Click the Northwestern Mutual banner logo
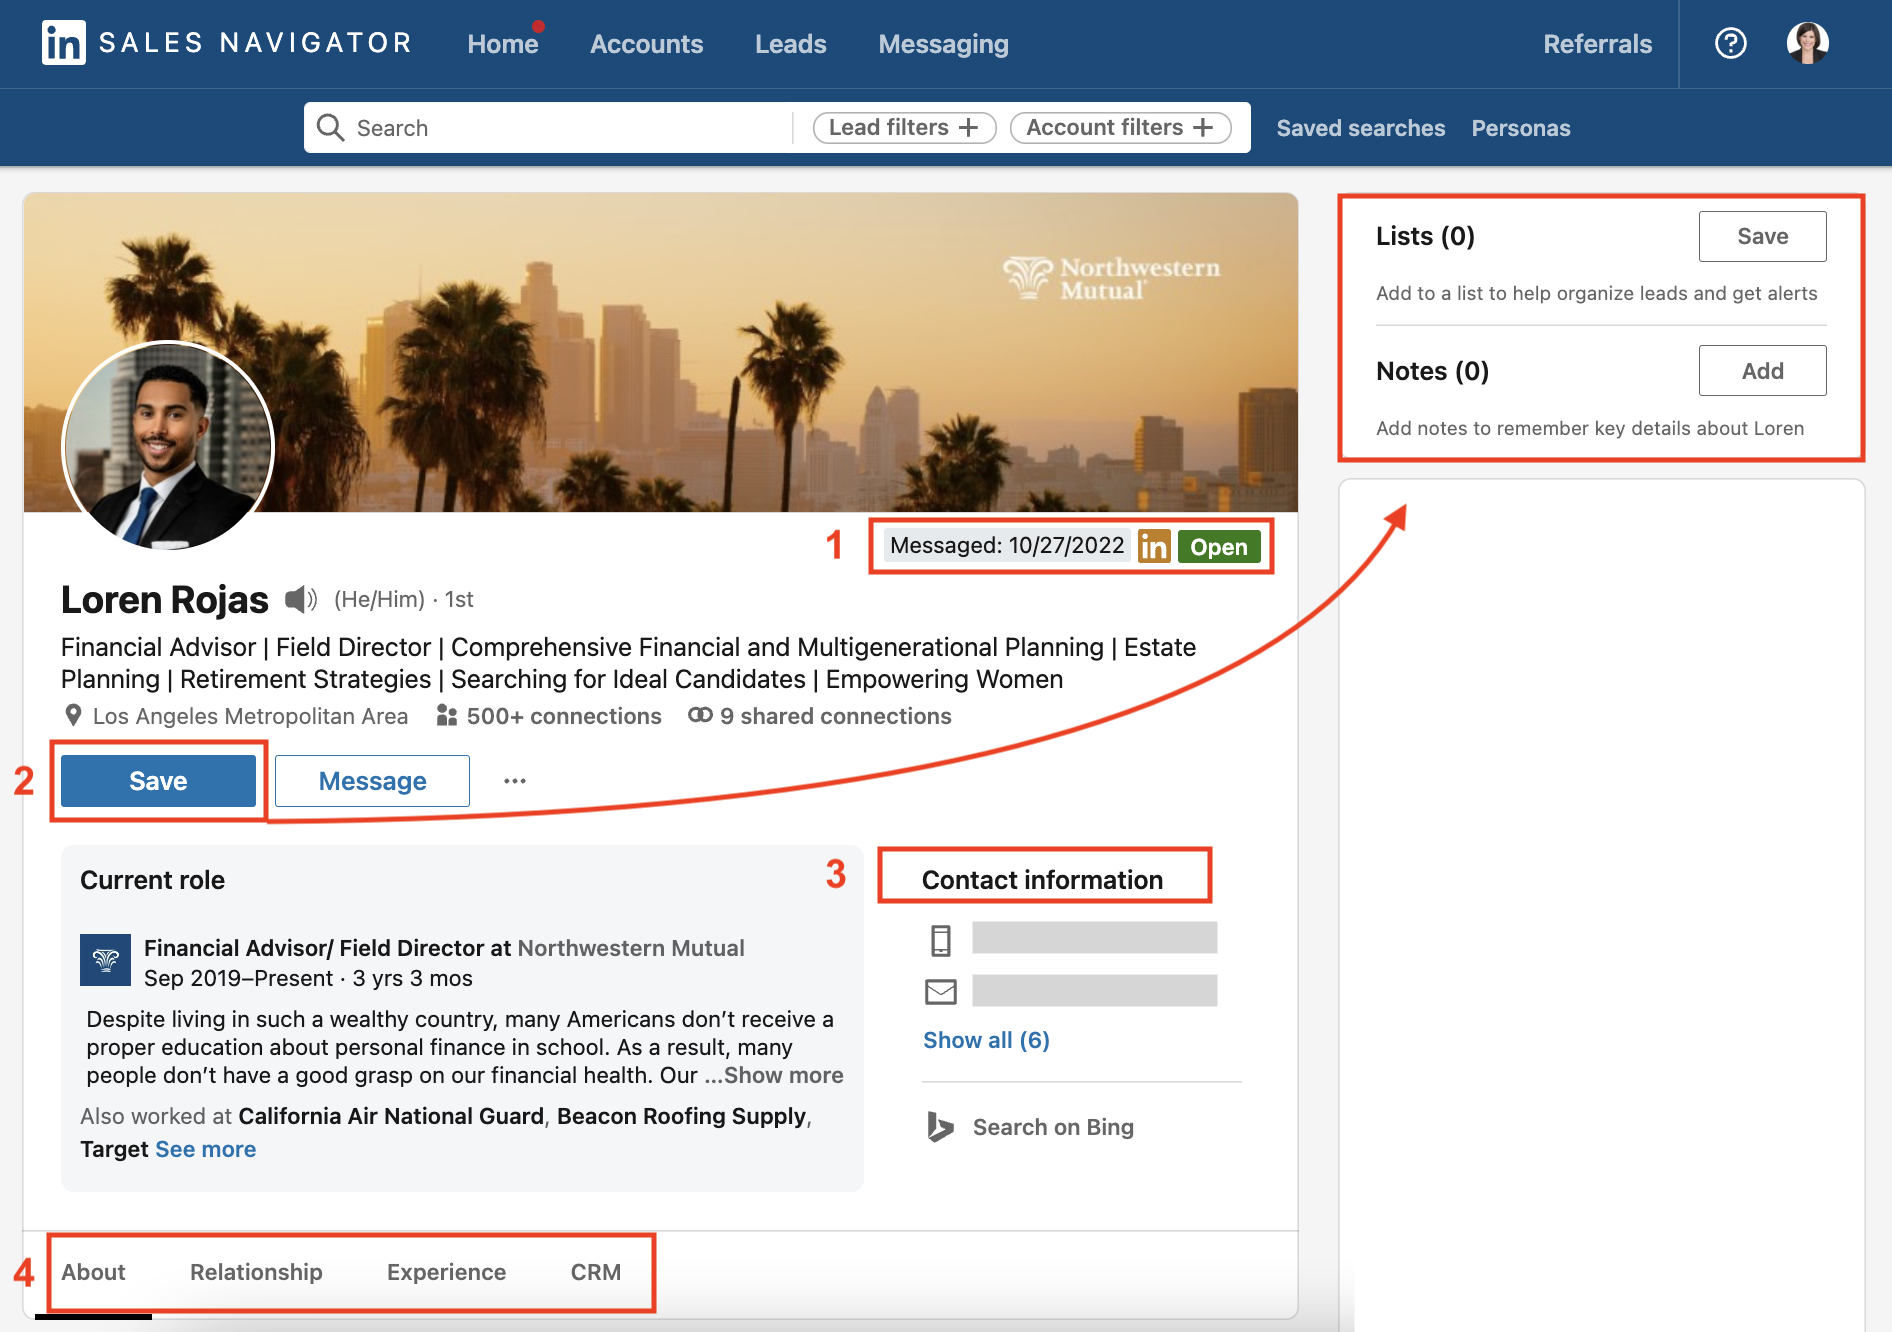 coord(1111,278)
